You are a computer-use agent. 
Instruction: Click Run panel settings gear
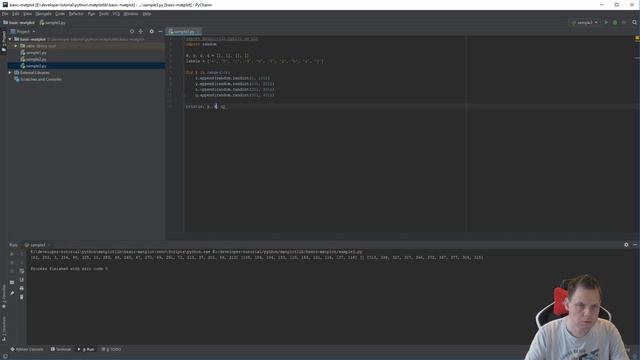(x=626, y=245)
